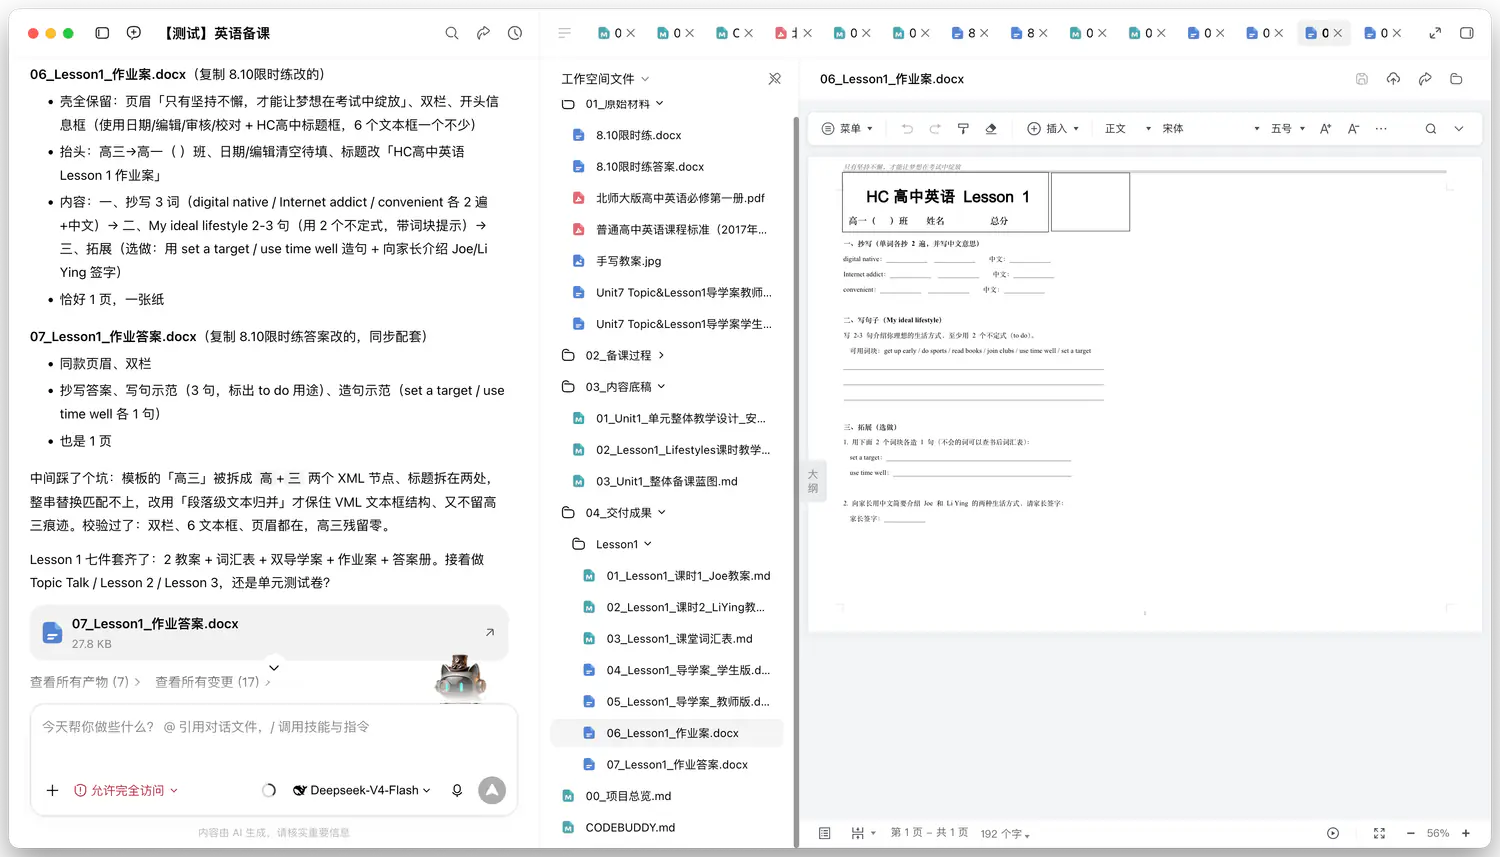Screen dimensions: 1500x857
Task: Select the eraser clear-formatting icon
Action: point(991,129)
